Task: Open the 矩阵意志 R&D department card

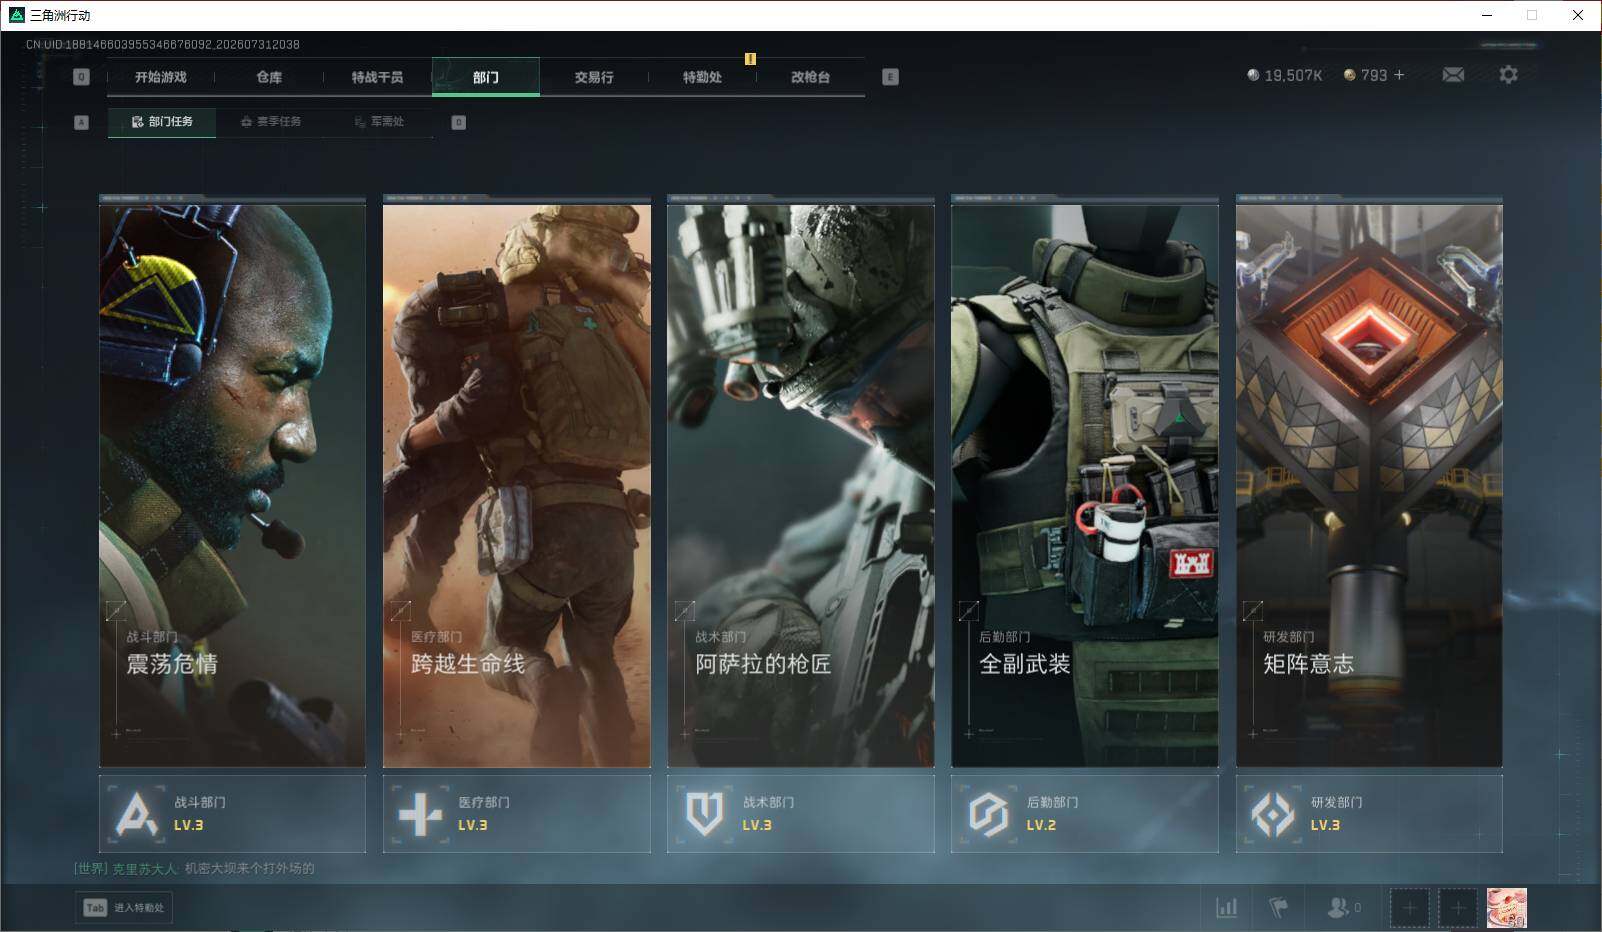Action: click(x=1369, y=485)
